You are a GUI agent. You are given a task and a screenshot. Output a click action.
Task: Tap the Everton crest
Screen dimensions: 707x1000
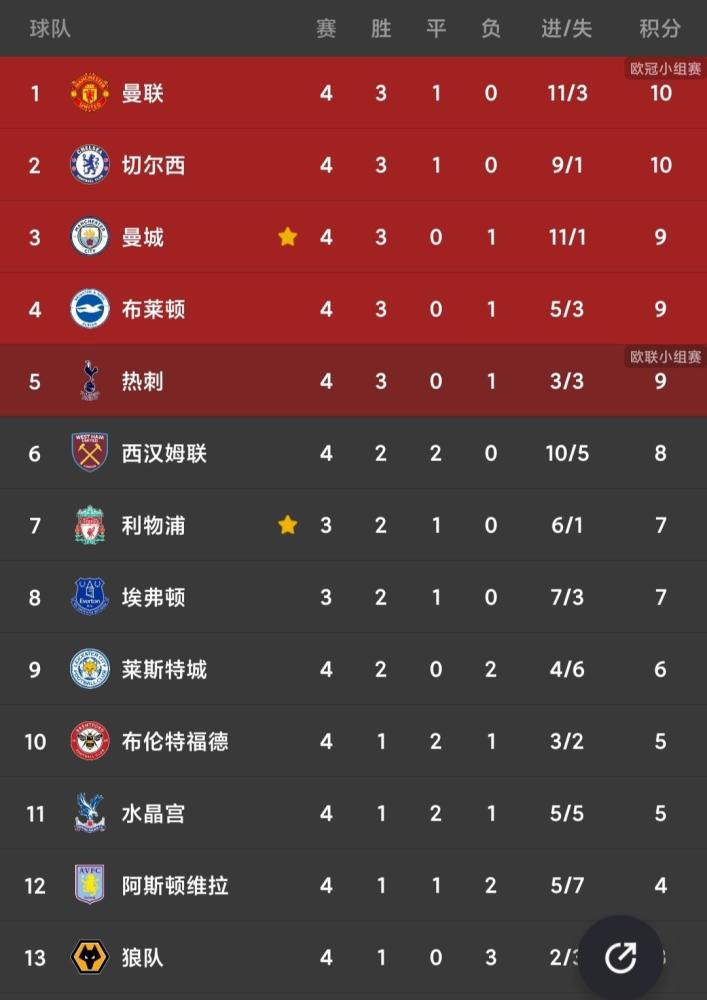89,597
